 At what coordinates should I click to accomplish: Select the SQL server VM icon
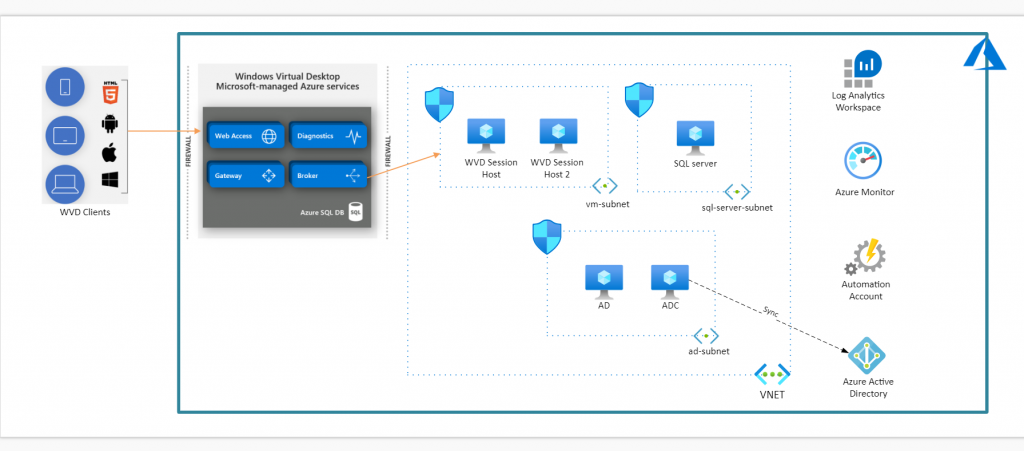tap(695, 137)
